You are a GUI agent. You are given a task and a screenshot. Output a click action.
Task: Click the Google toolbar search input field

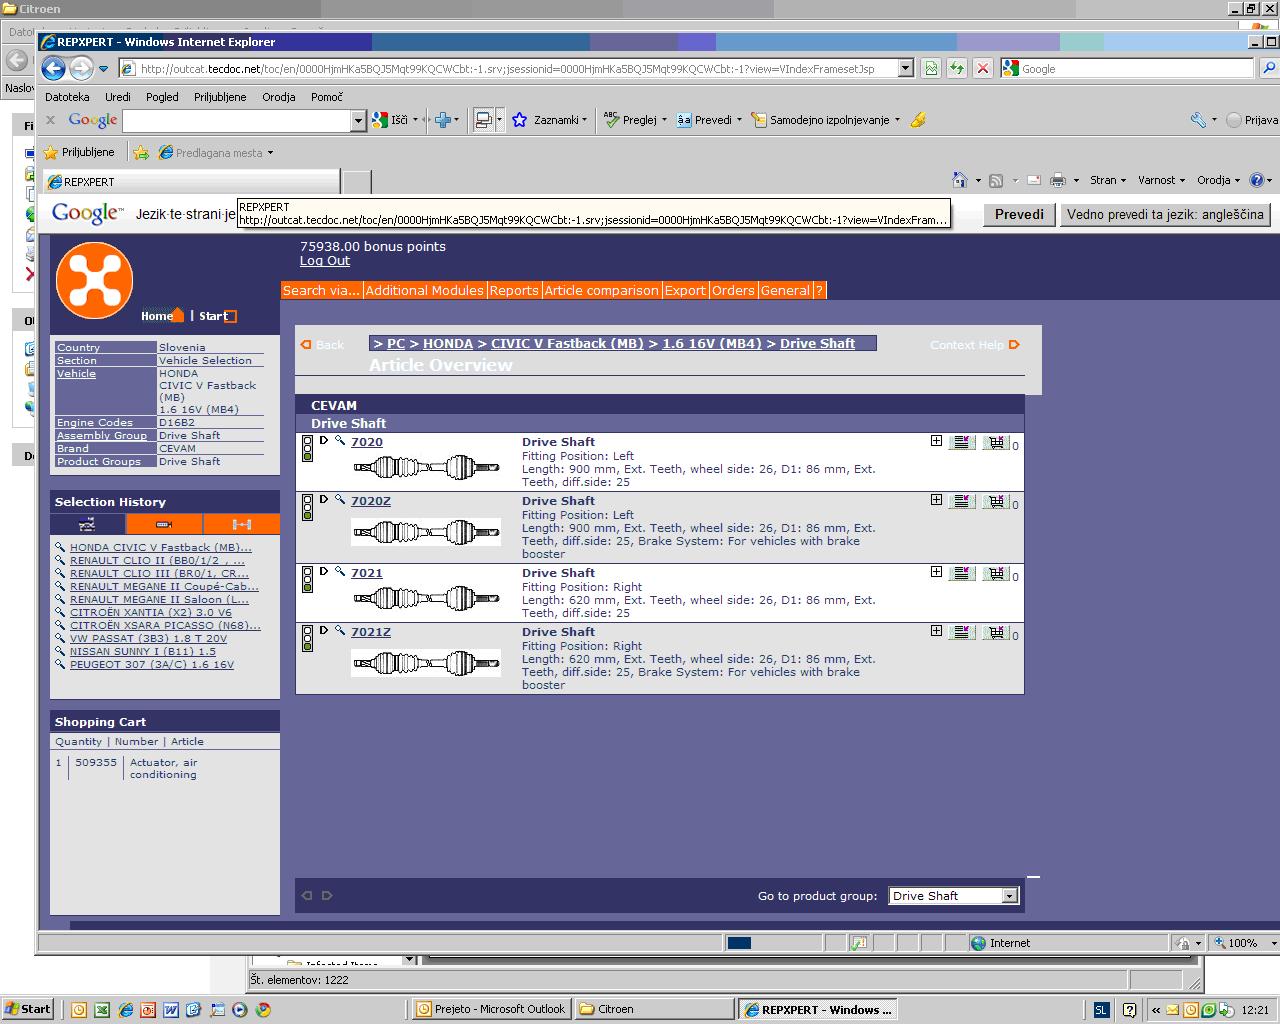(x=237, y=120)
